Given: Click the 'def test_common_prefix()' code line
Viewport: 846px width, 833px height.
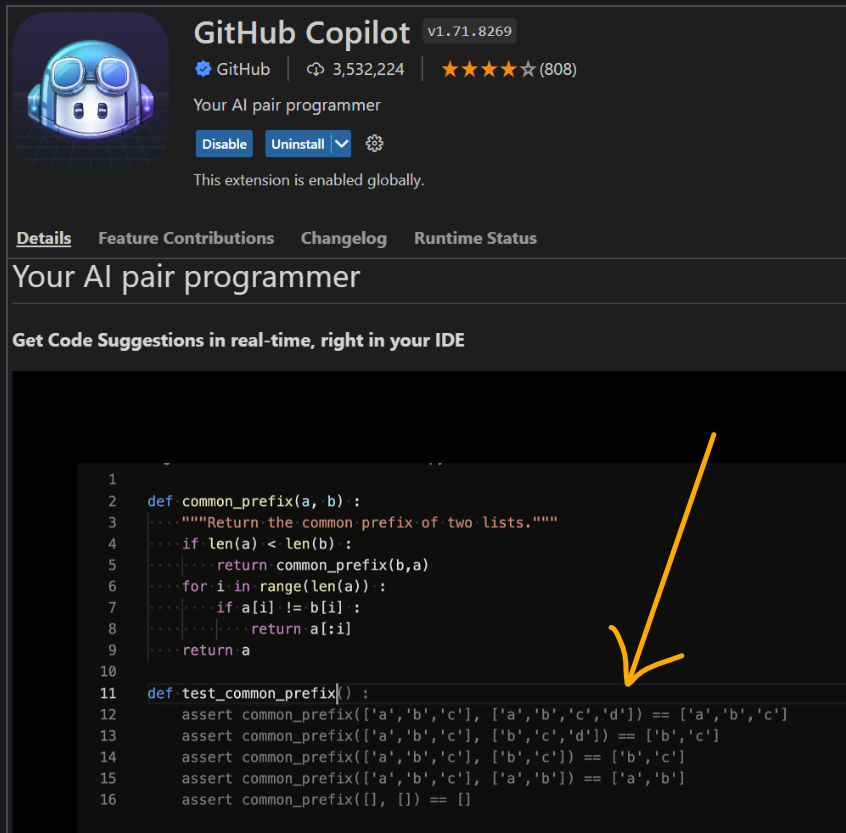Looking at the screenshot, I should pos(258,693).
